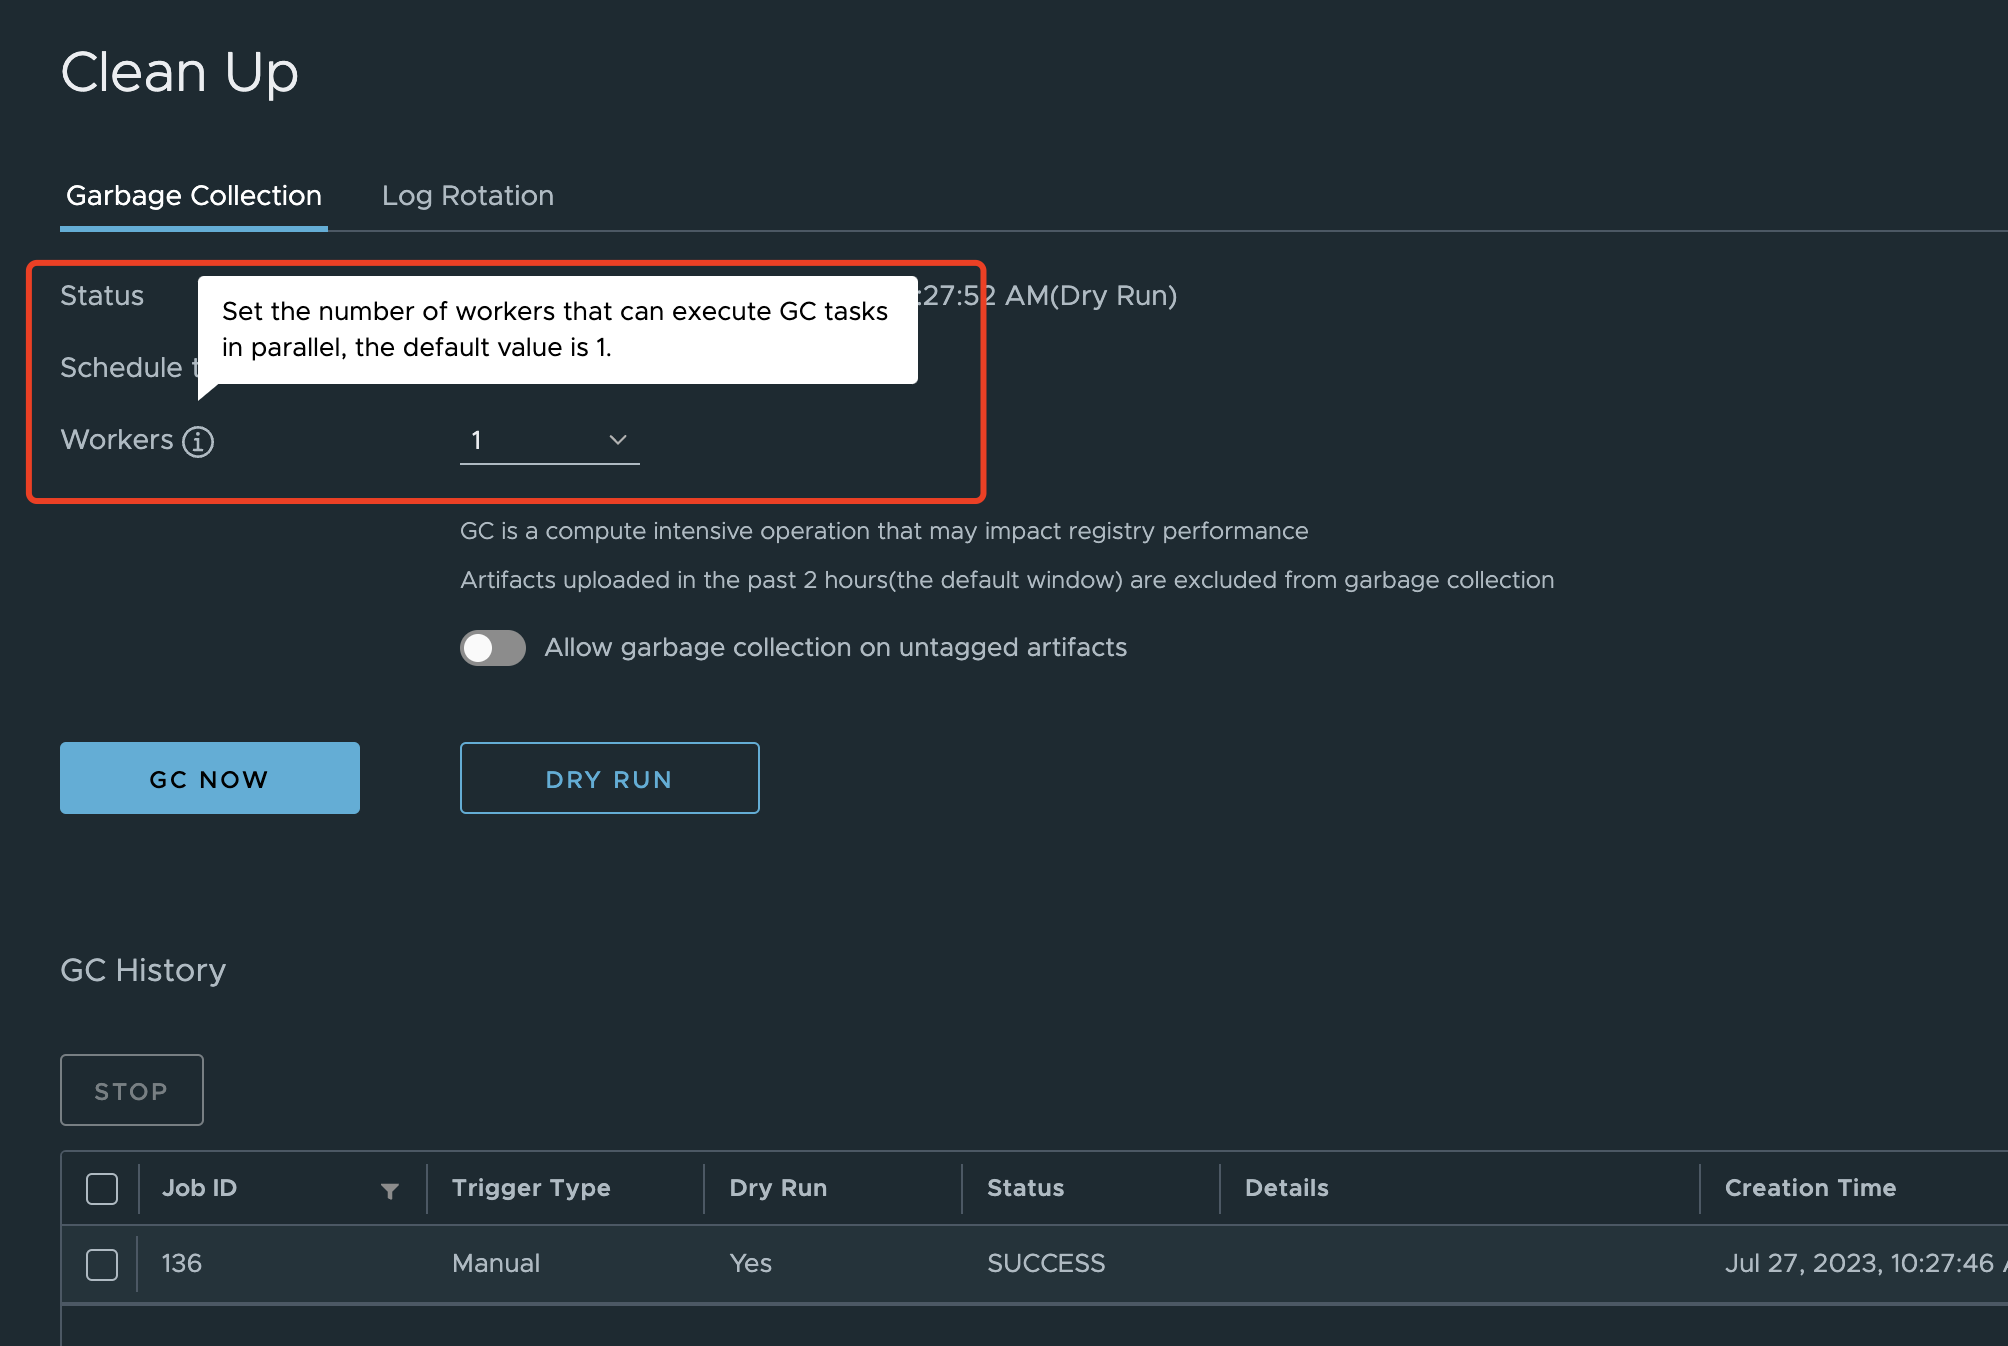Select value 1 in Workers field

click(x=478, y=440)
